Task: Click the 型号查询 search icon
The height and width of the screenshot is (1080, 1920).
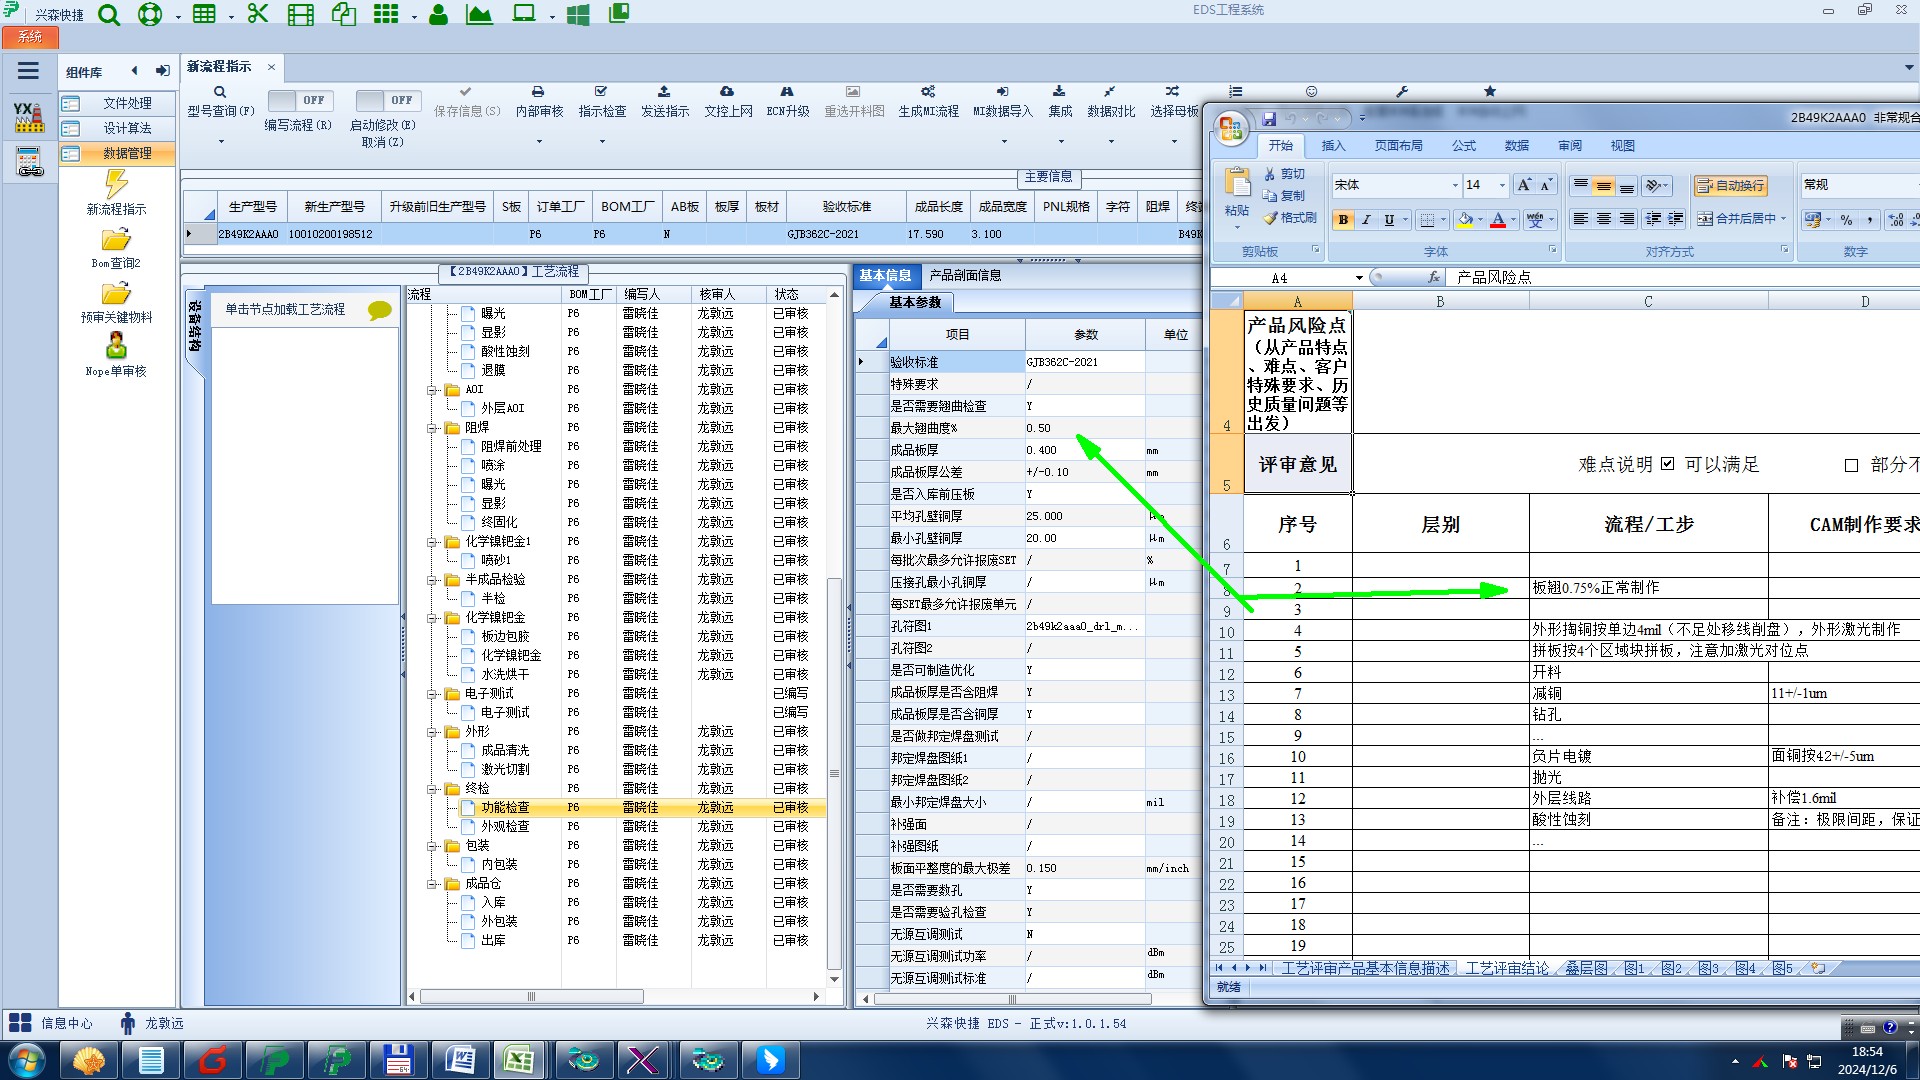Action: [x=220, y=92]
